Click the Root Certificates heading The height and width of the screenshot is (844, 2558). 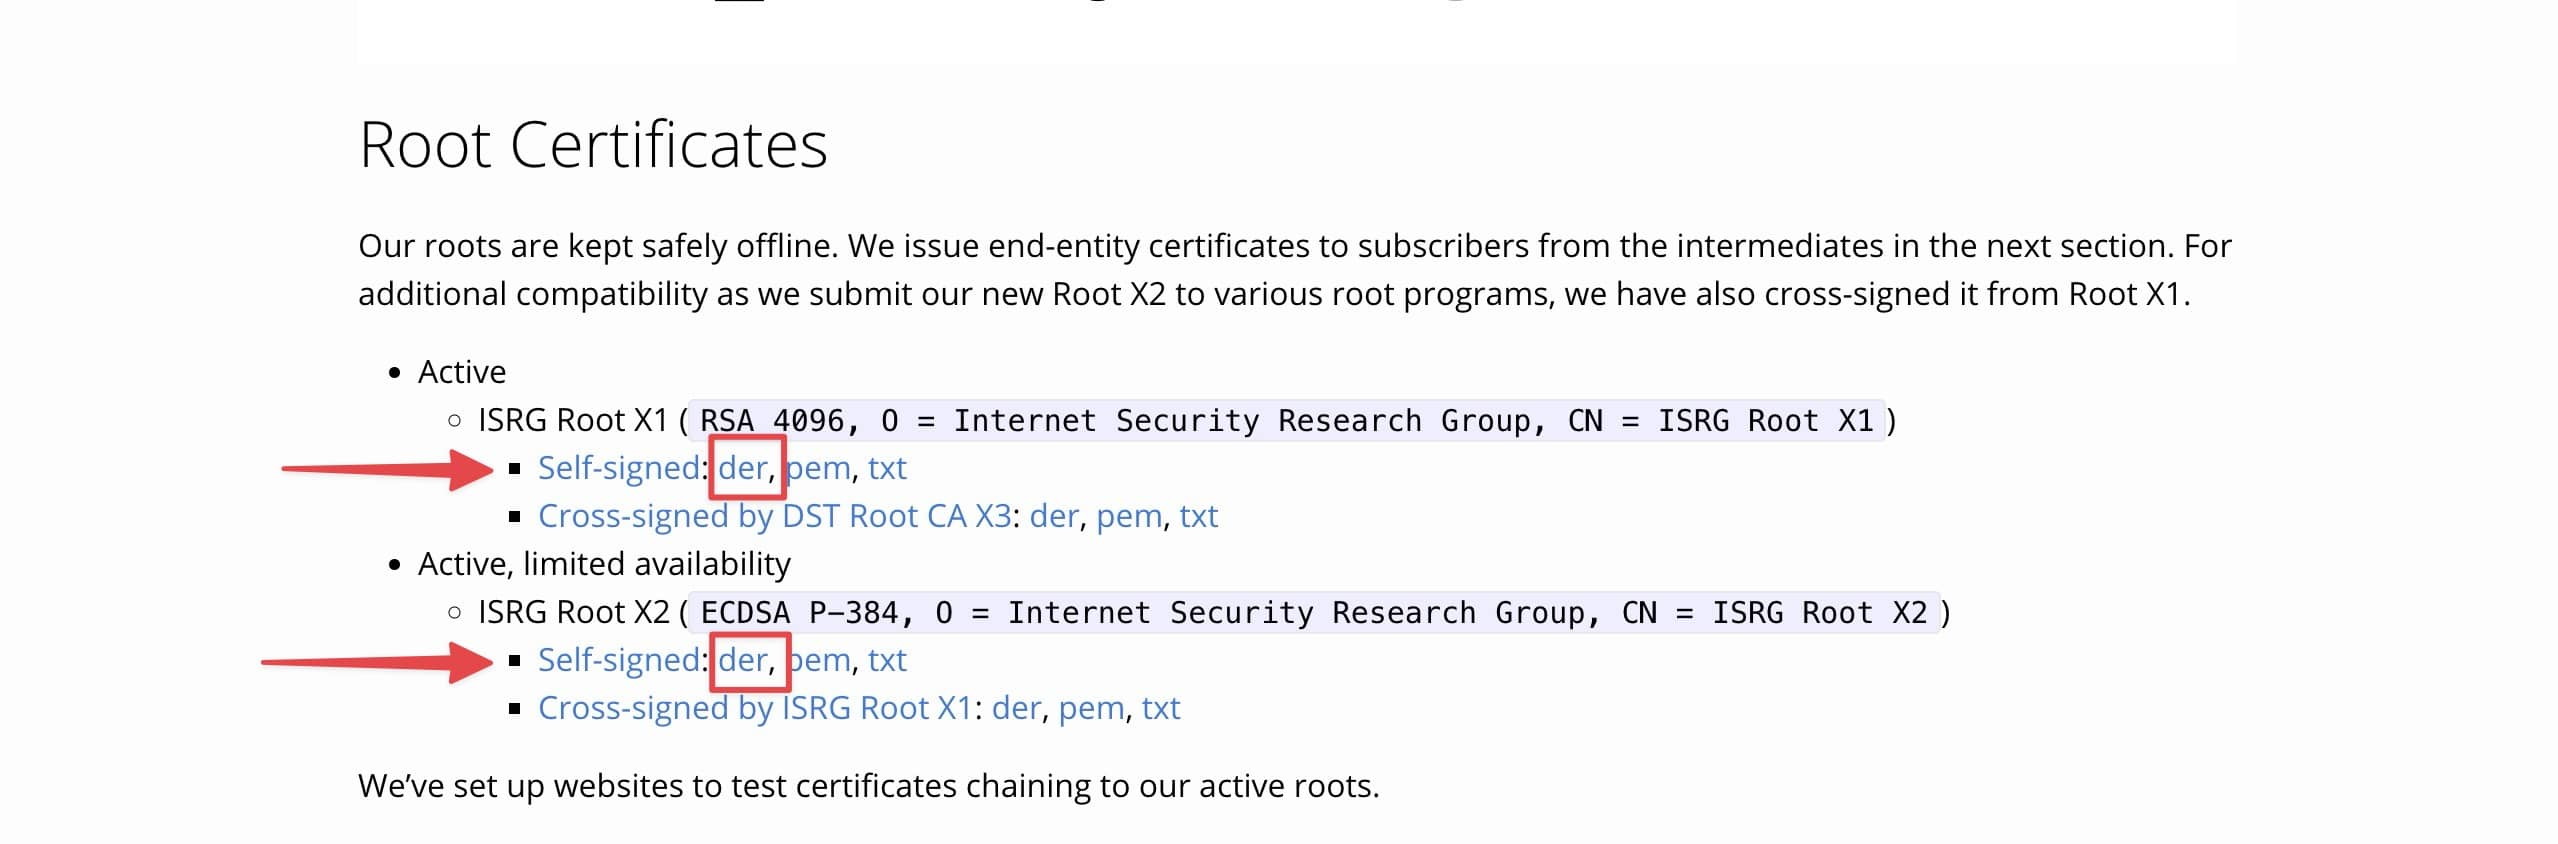[593, 145]
